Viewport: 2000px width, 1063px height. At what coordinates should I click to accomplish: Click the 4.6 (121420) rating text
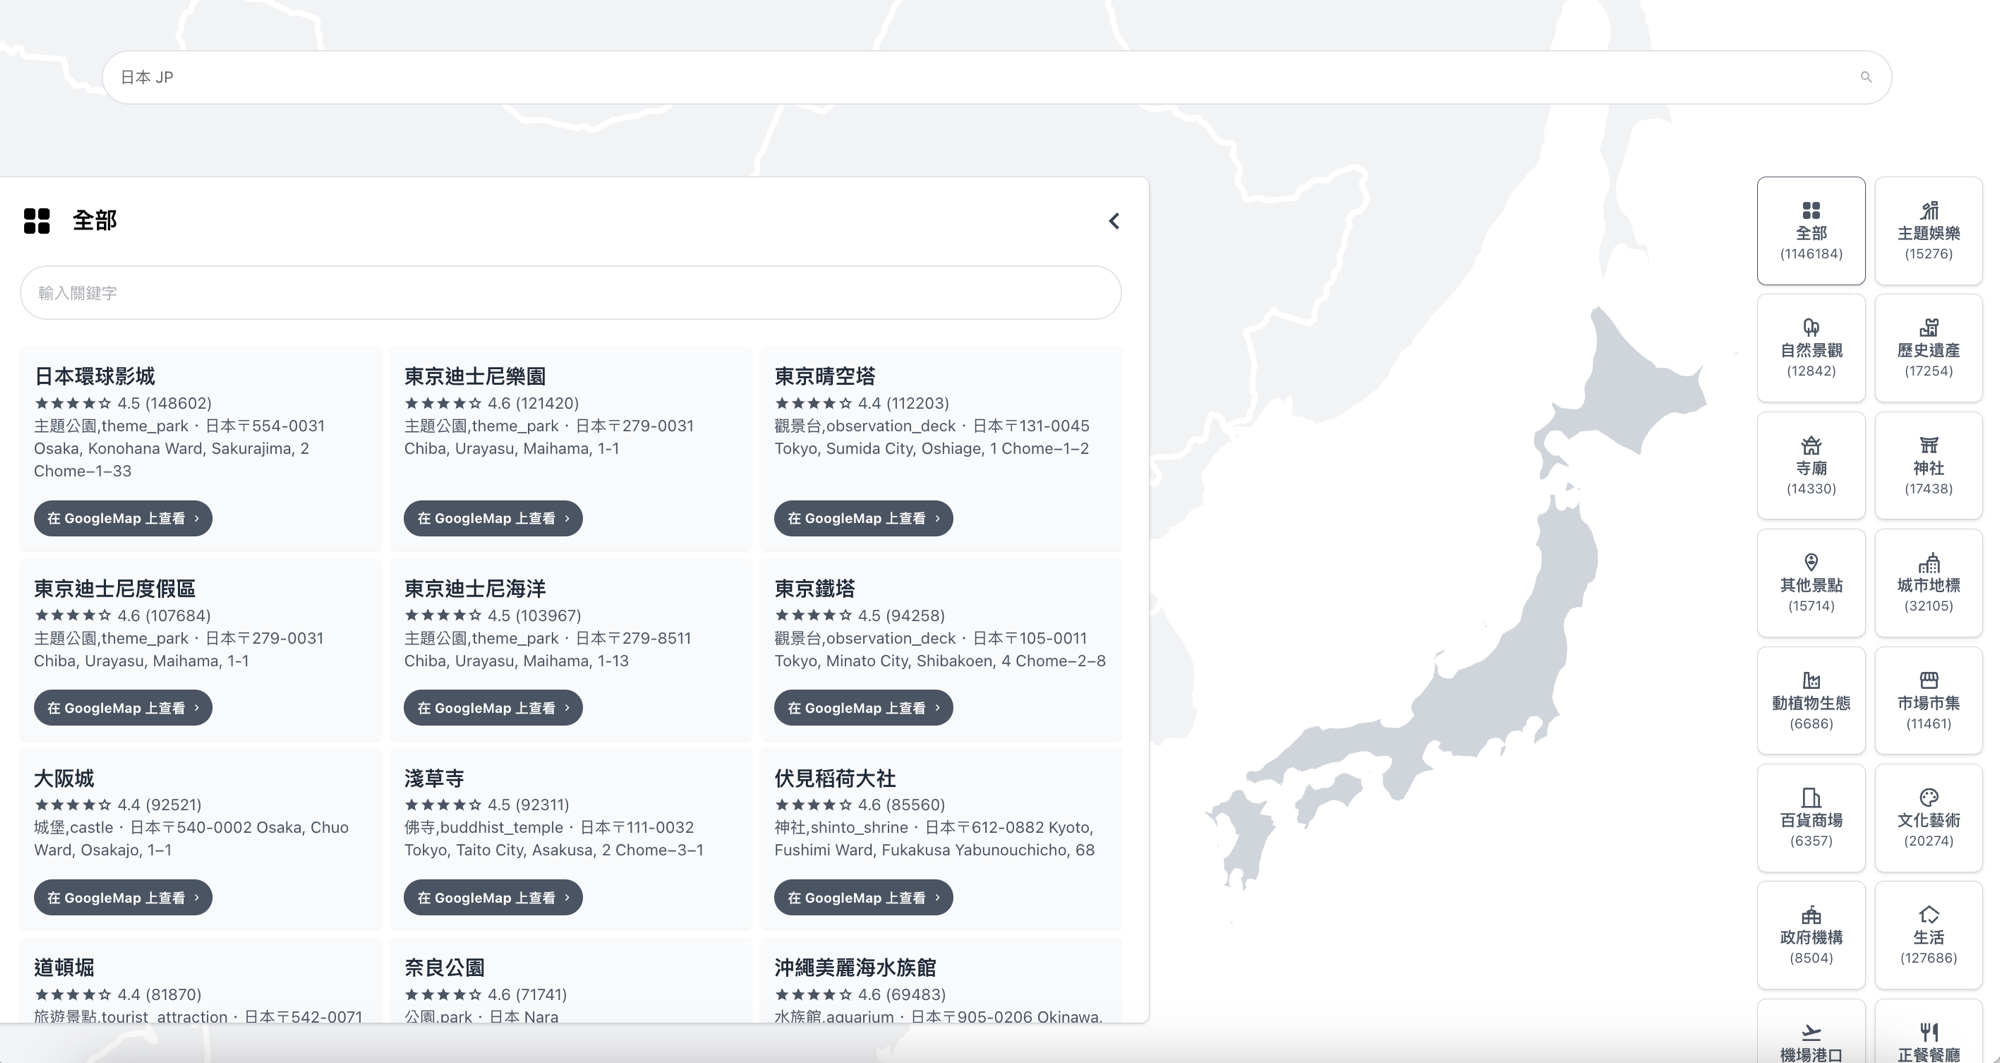(533, 403)
